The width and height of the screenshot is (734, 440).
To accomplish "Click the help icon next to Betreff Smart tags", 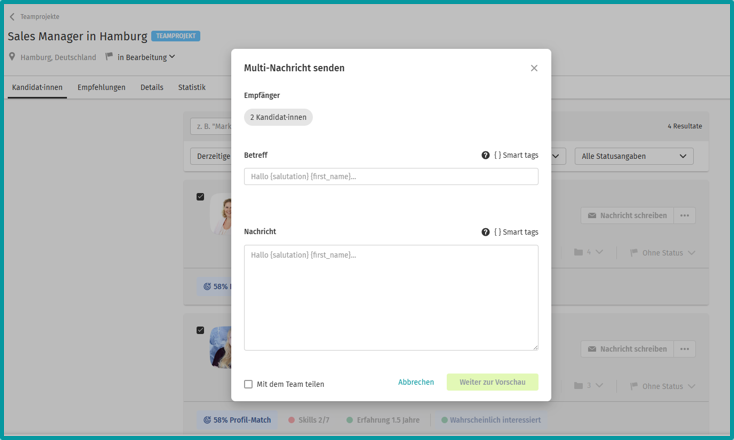I will click(486, 156).
